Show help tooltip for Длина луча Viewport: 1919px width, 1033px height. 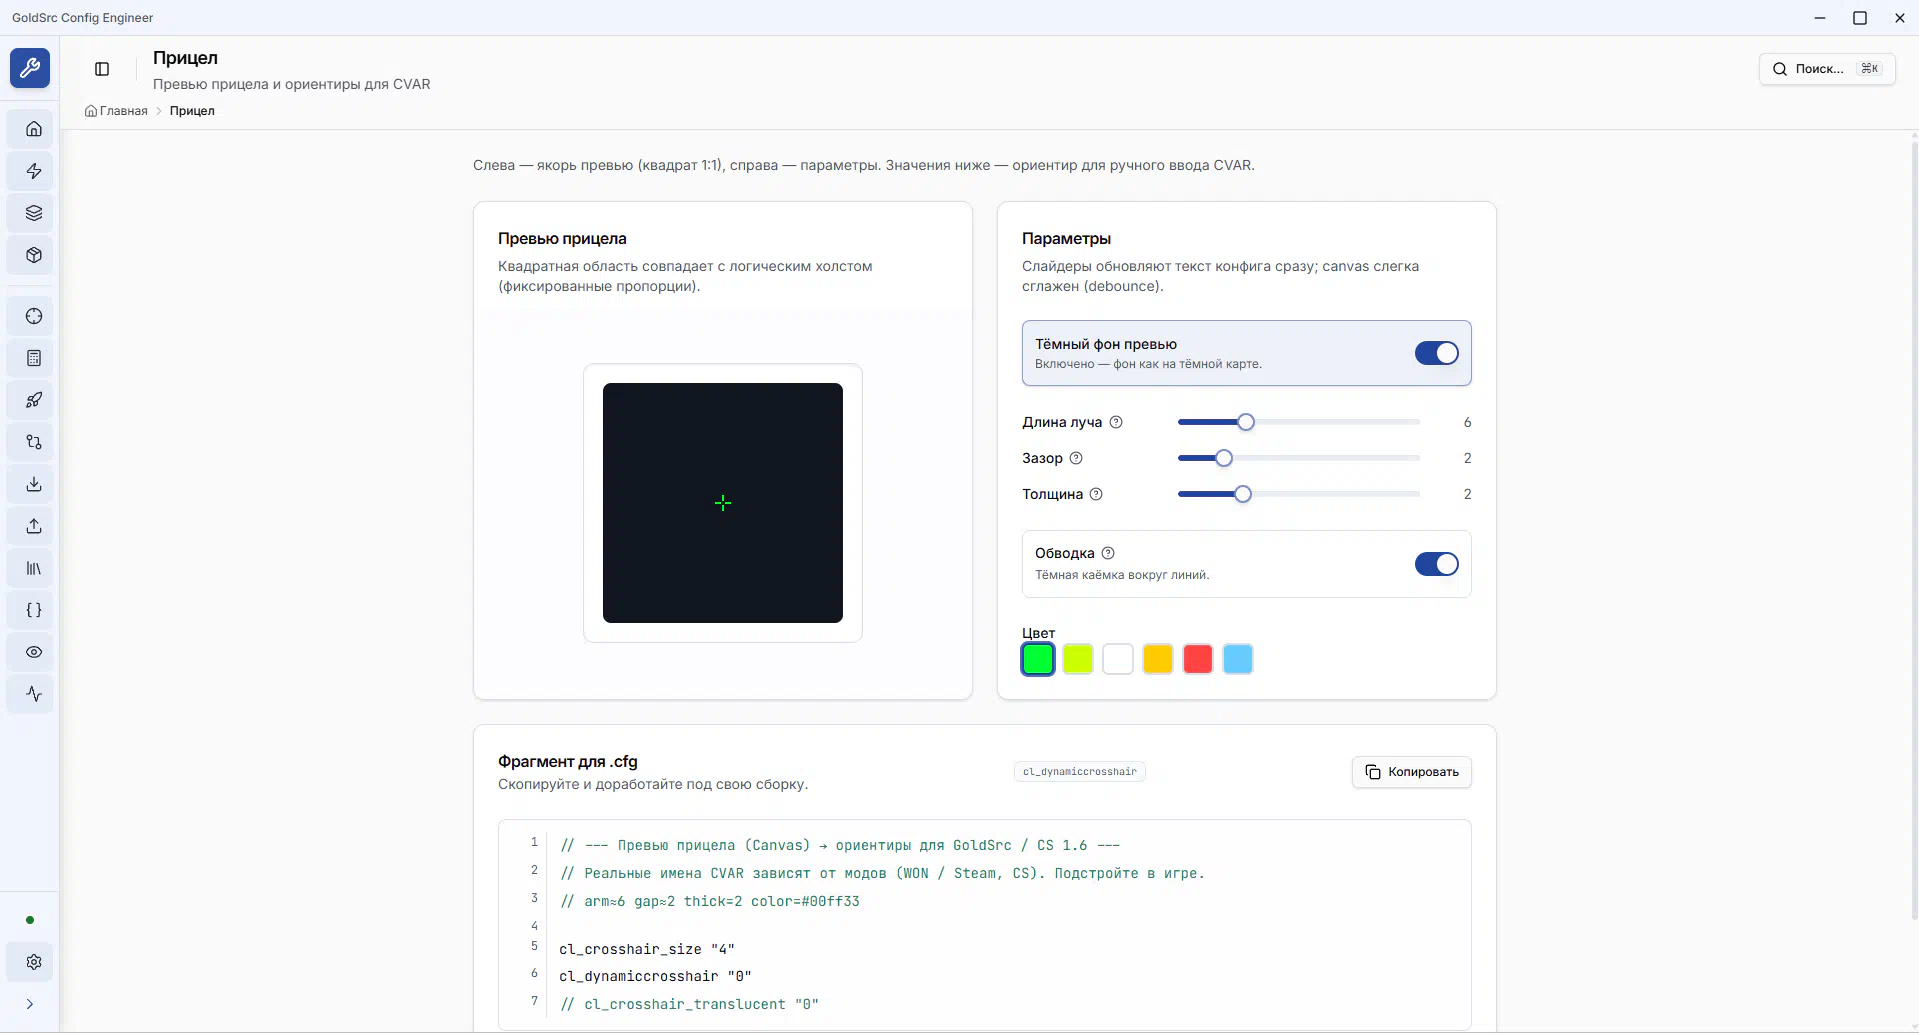tap(1116, 422)
